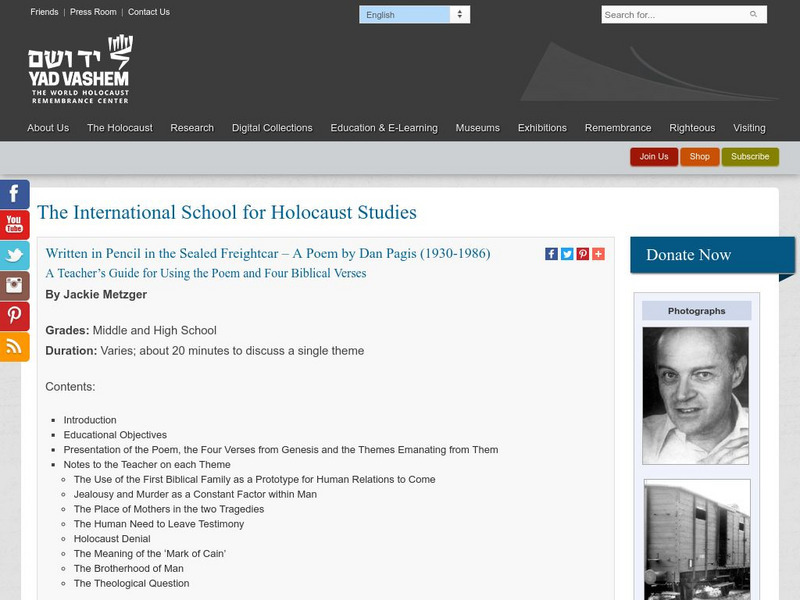Open the Digital Collections menu
This screenshot has height=600, width=800.
272,128
